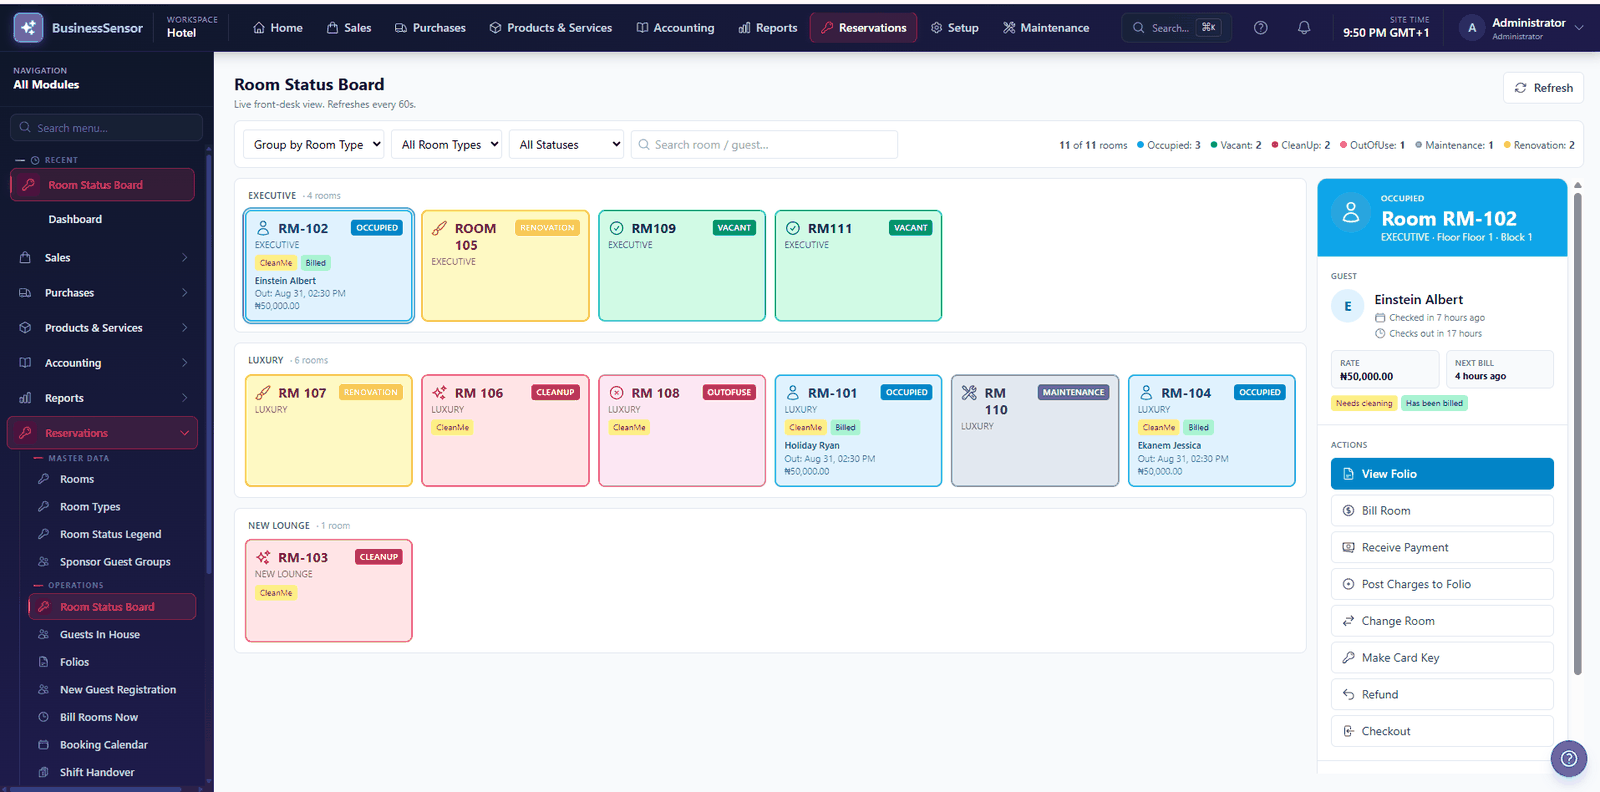The image size is (1600, 792).
Task: Click the Make Card Key action
Action: [x=1442, y=658]
